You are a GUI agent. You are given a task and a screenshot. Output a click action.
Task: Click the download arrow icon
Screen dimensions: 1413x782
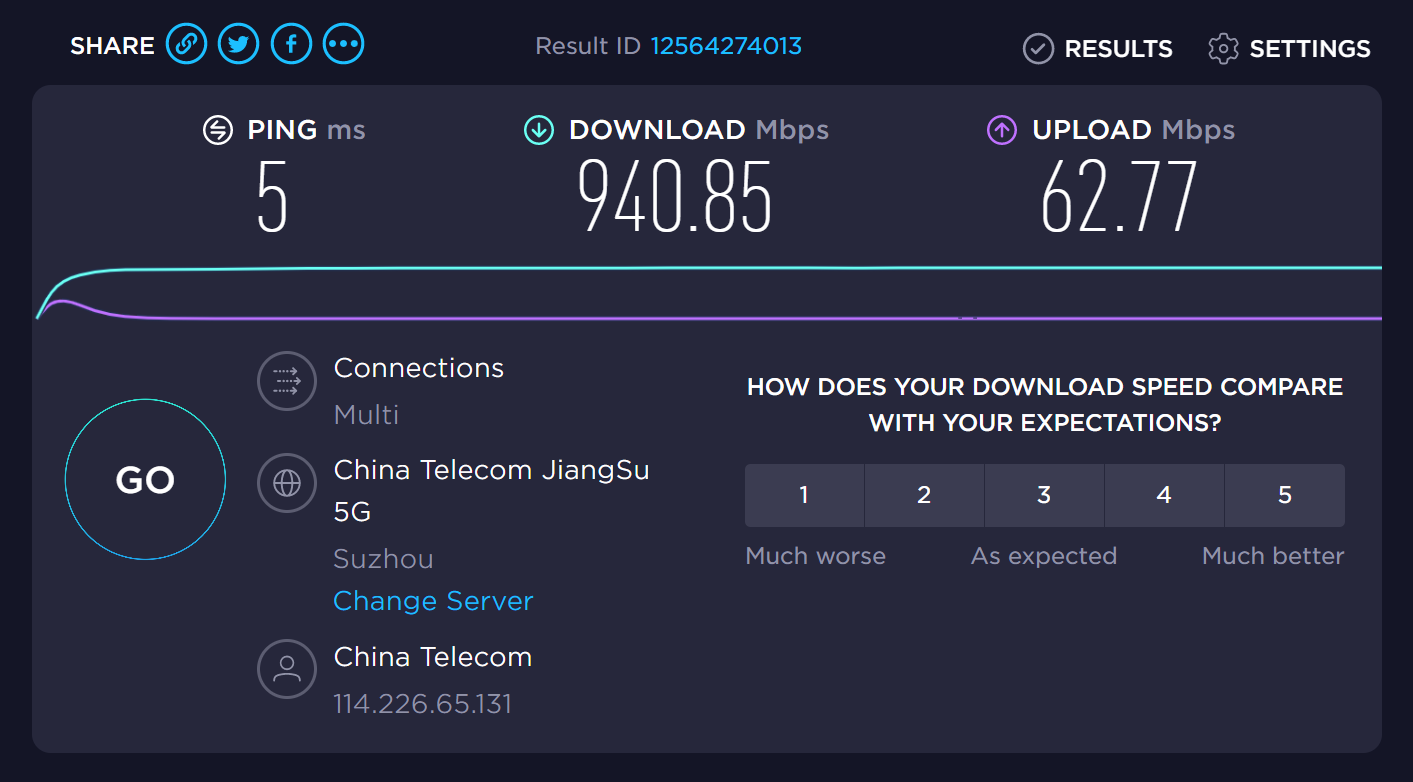pyautogui.click(x=539, y=130)
